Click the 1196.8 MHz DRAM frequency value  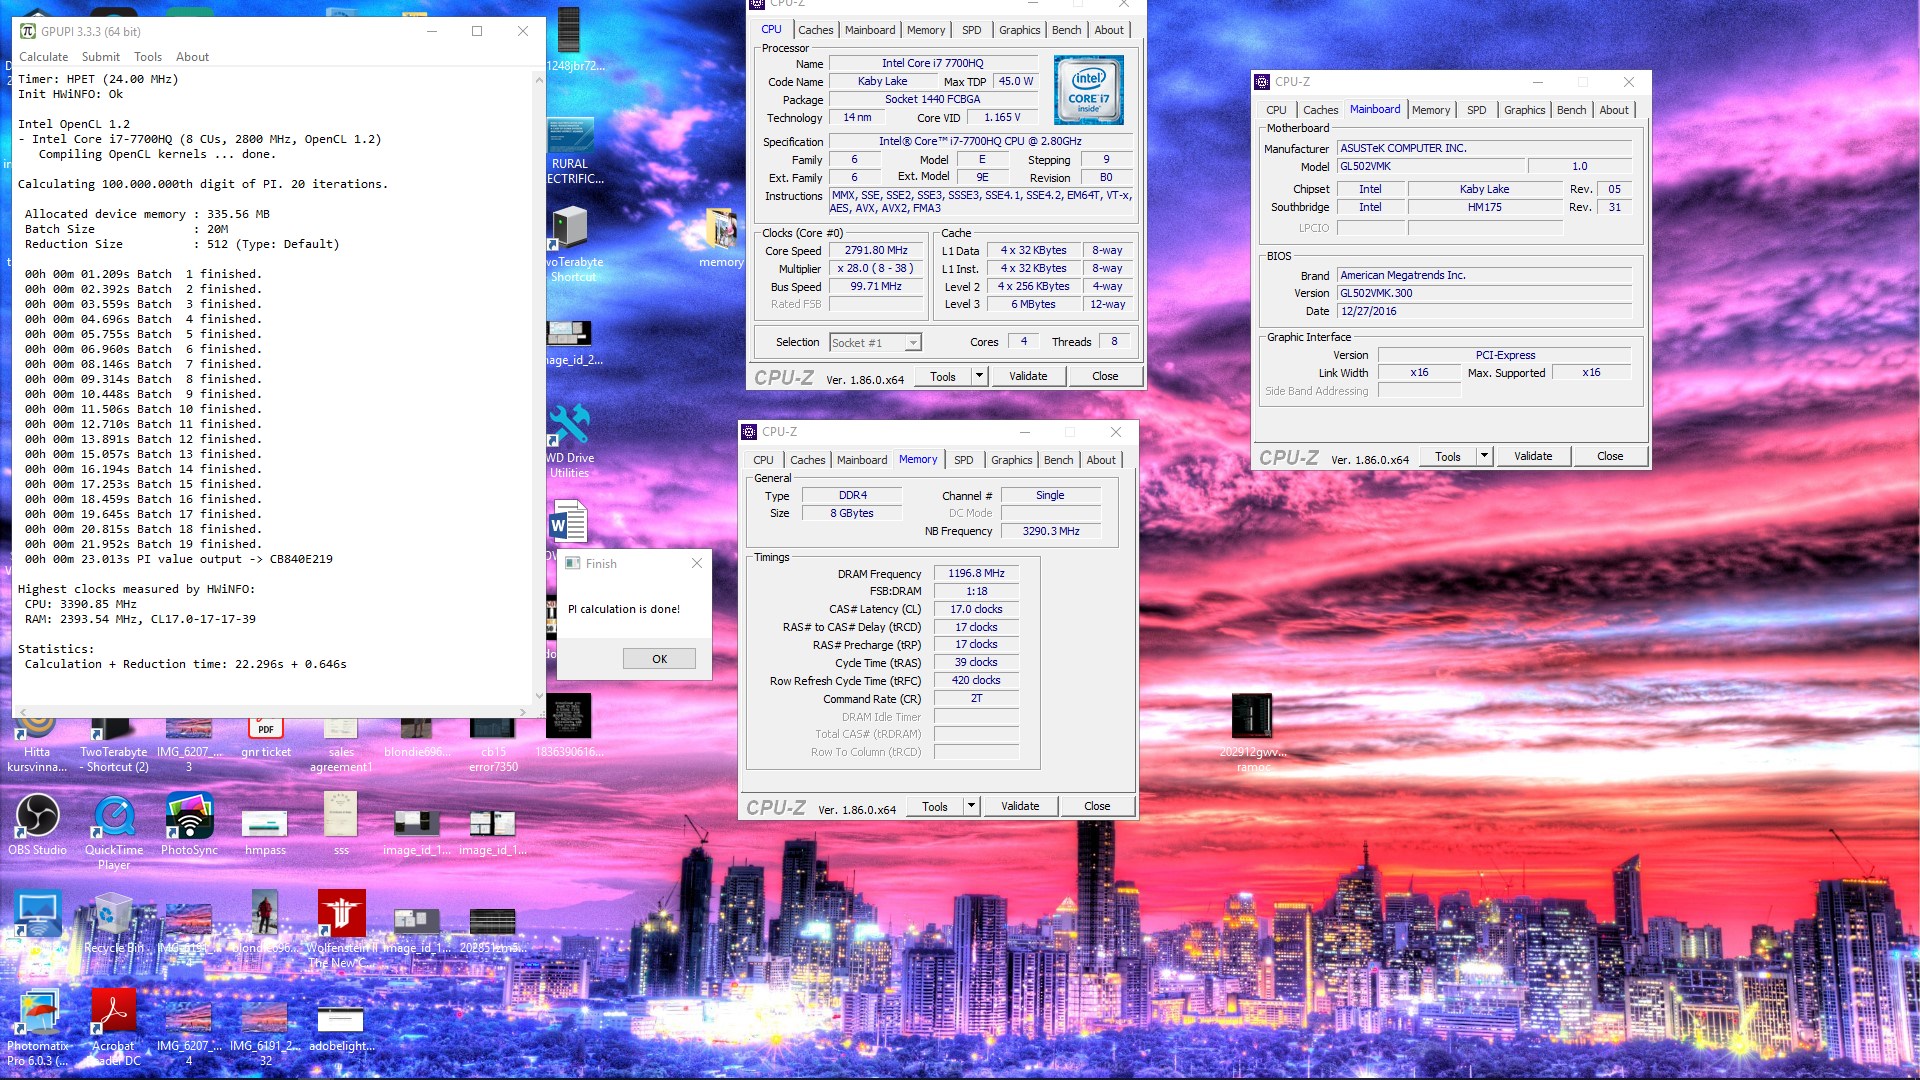[x=976, y=573]
